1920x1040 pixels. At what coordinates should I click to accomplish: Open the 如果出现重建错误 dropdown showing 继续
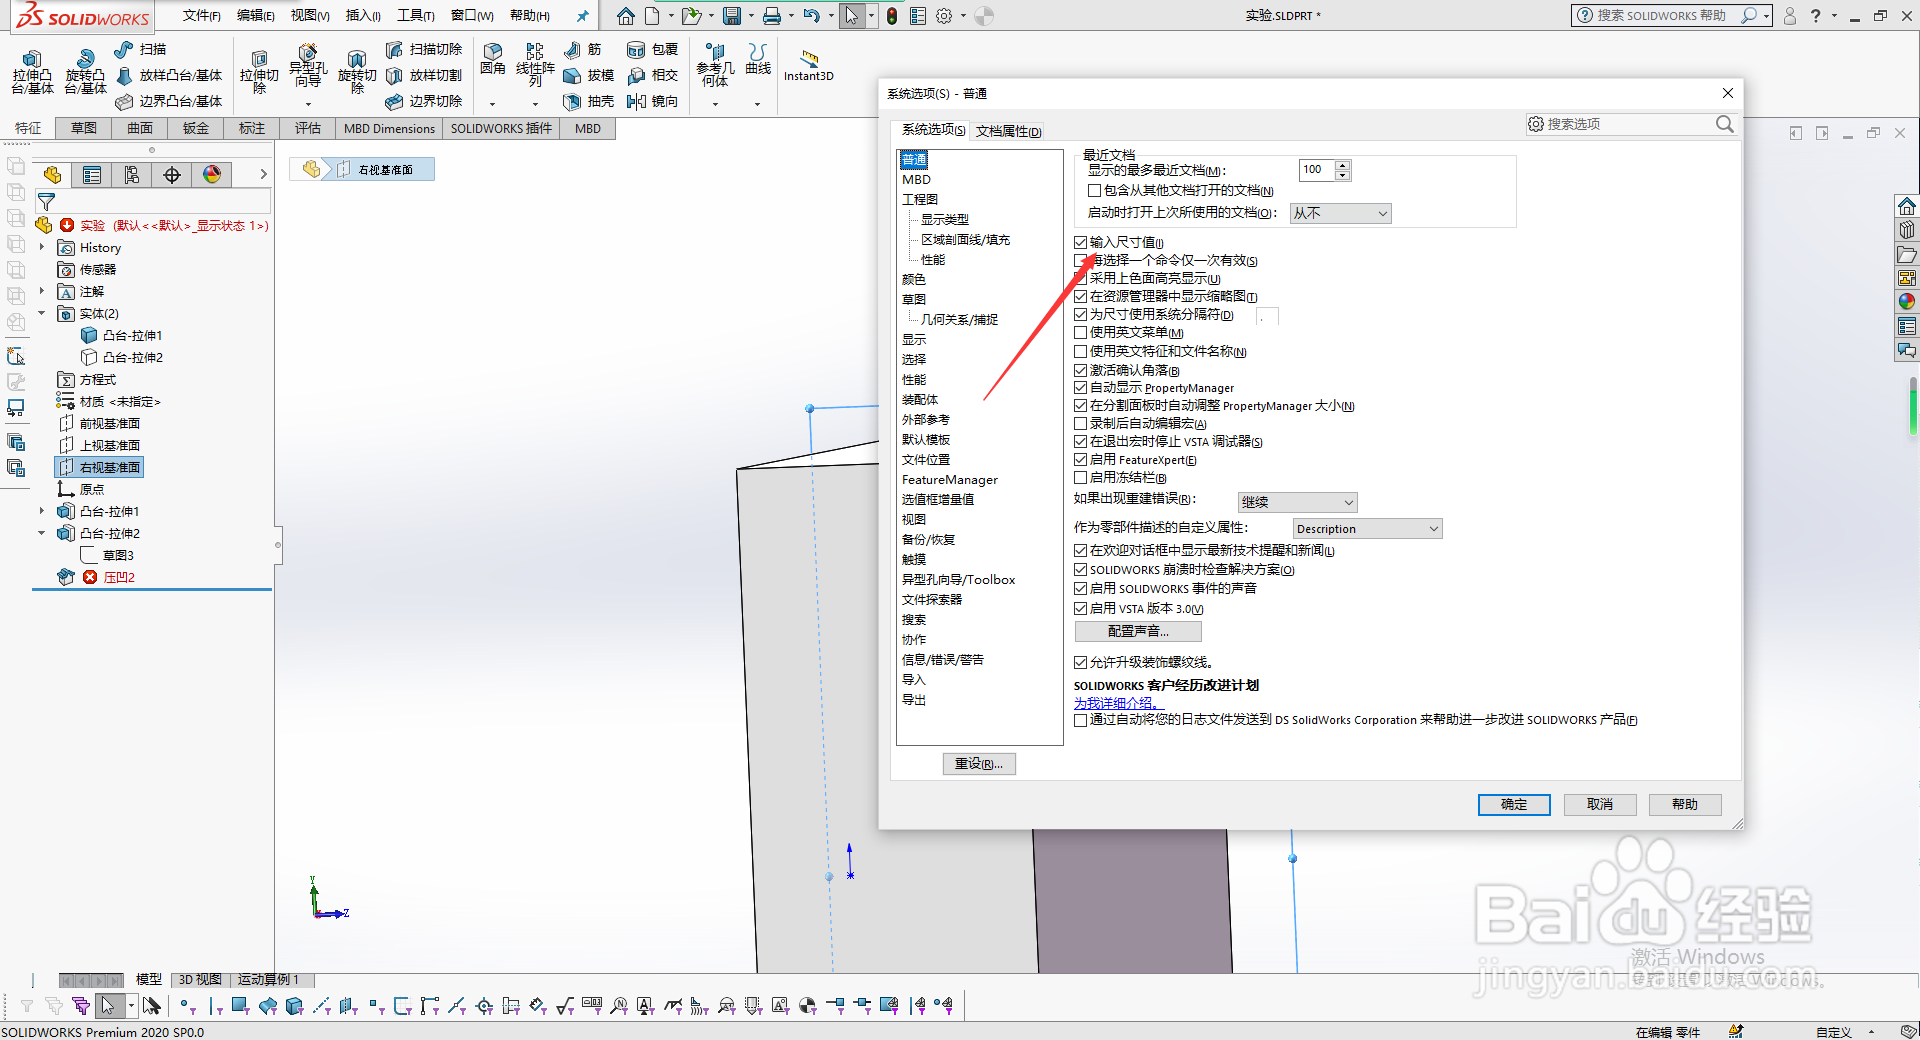(1297, 501)
